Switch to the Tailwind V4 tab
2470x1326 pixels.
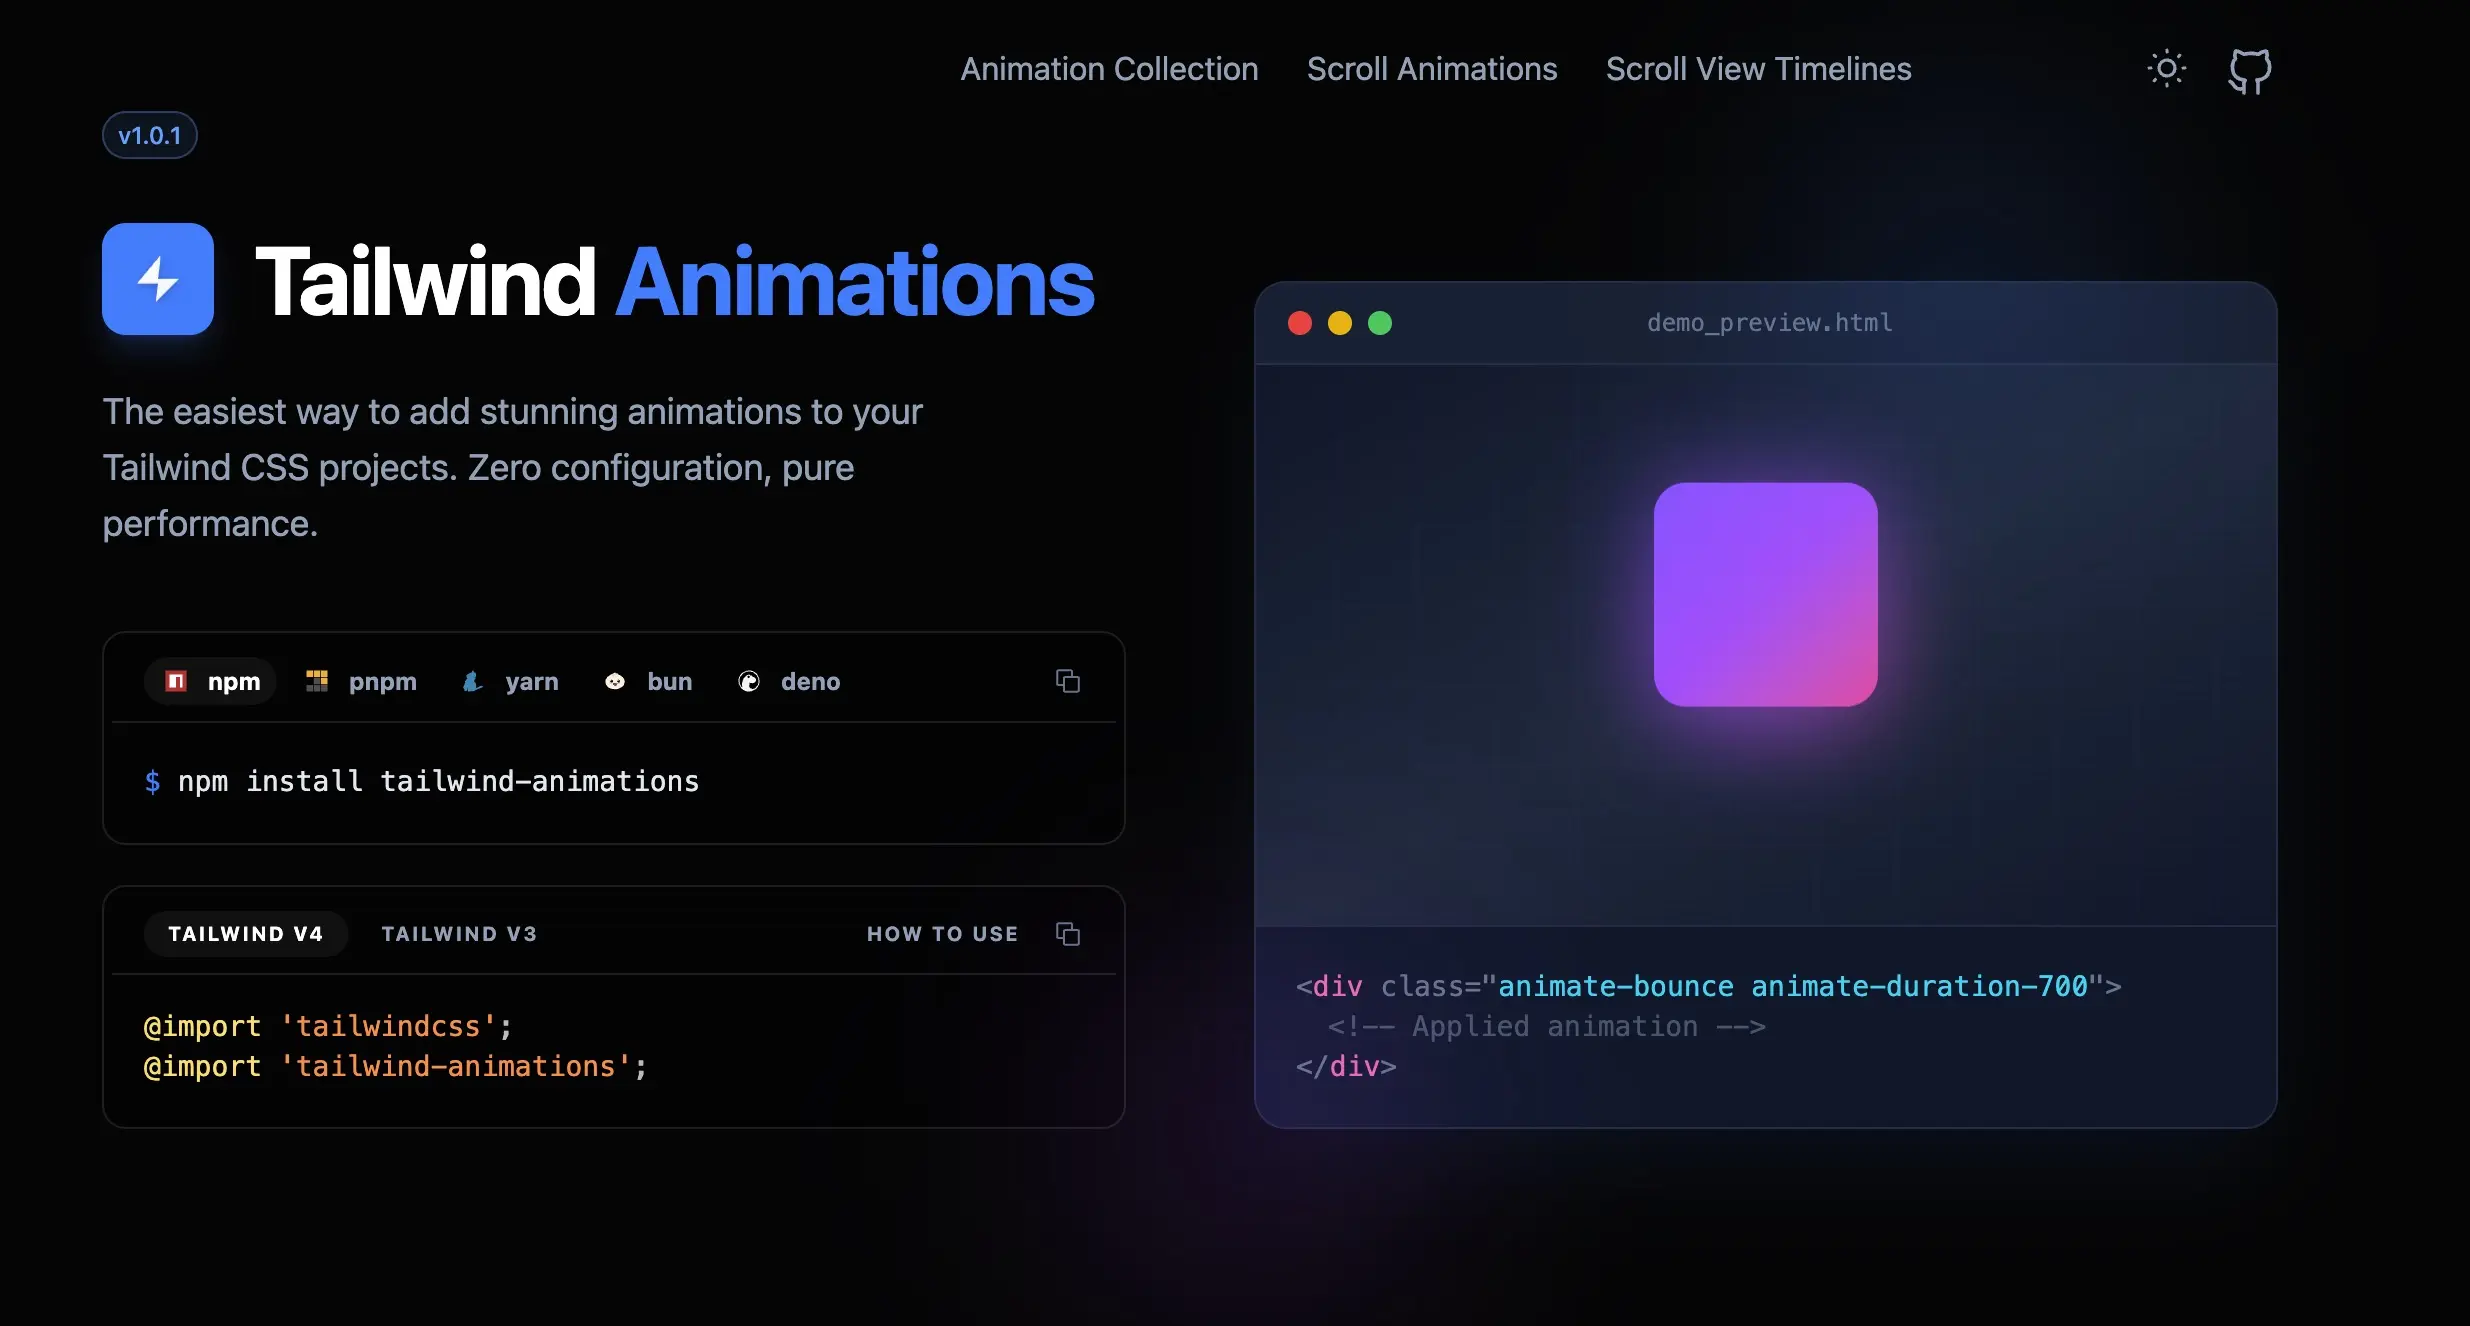tap(246, 933)
